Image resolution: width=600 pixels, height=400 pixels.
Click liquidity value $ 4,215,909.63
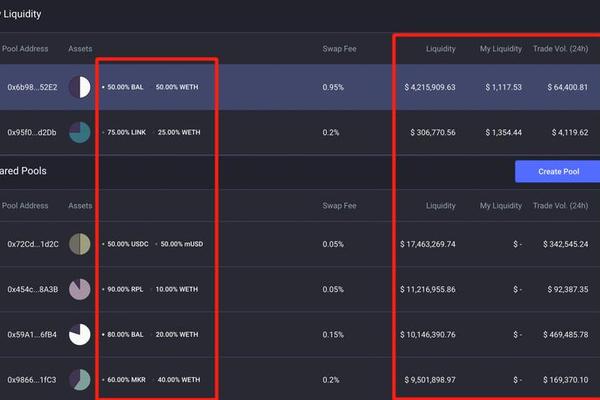(430, 87)
